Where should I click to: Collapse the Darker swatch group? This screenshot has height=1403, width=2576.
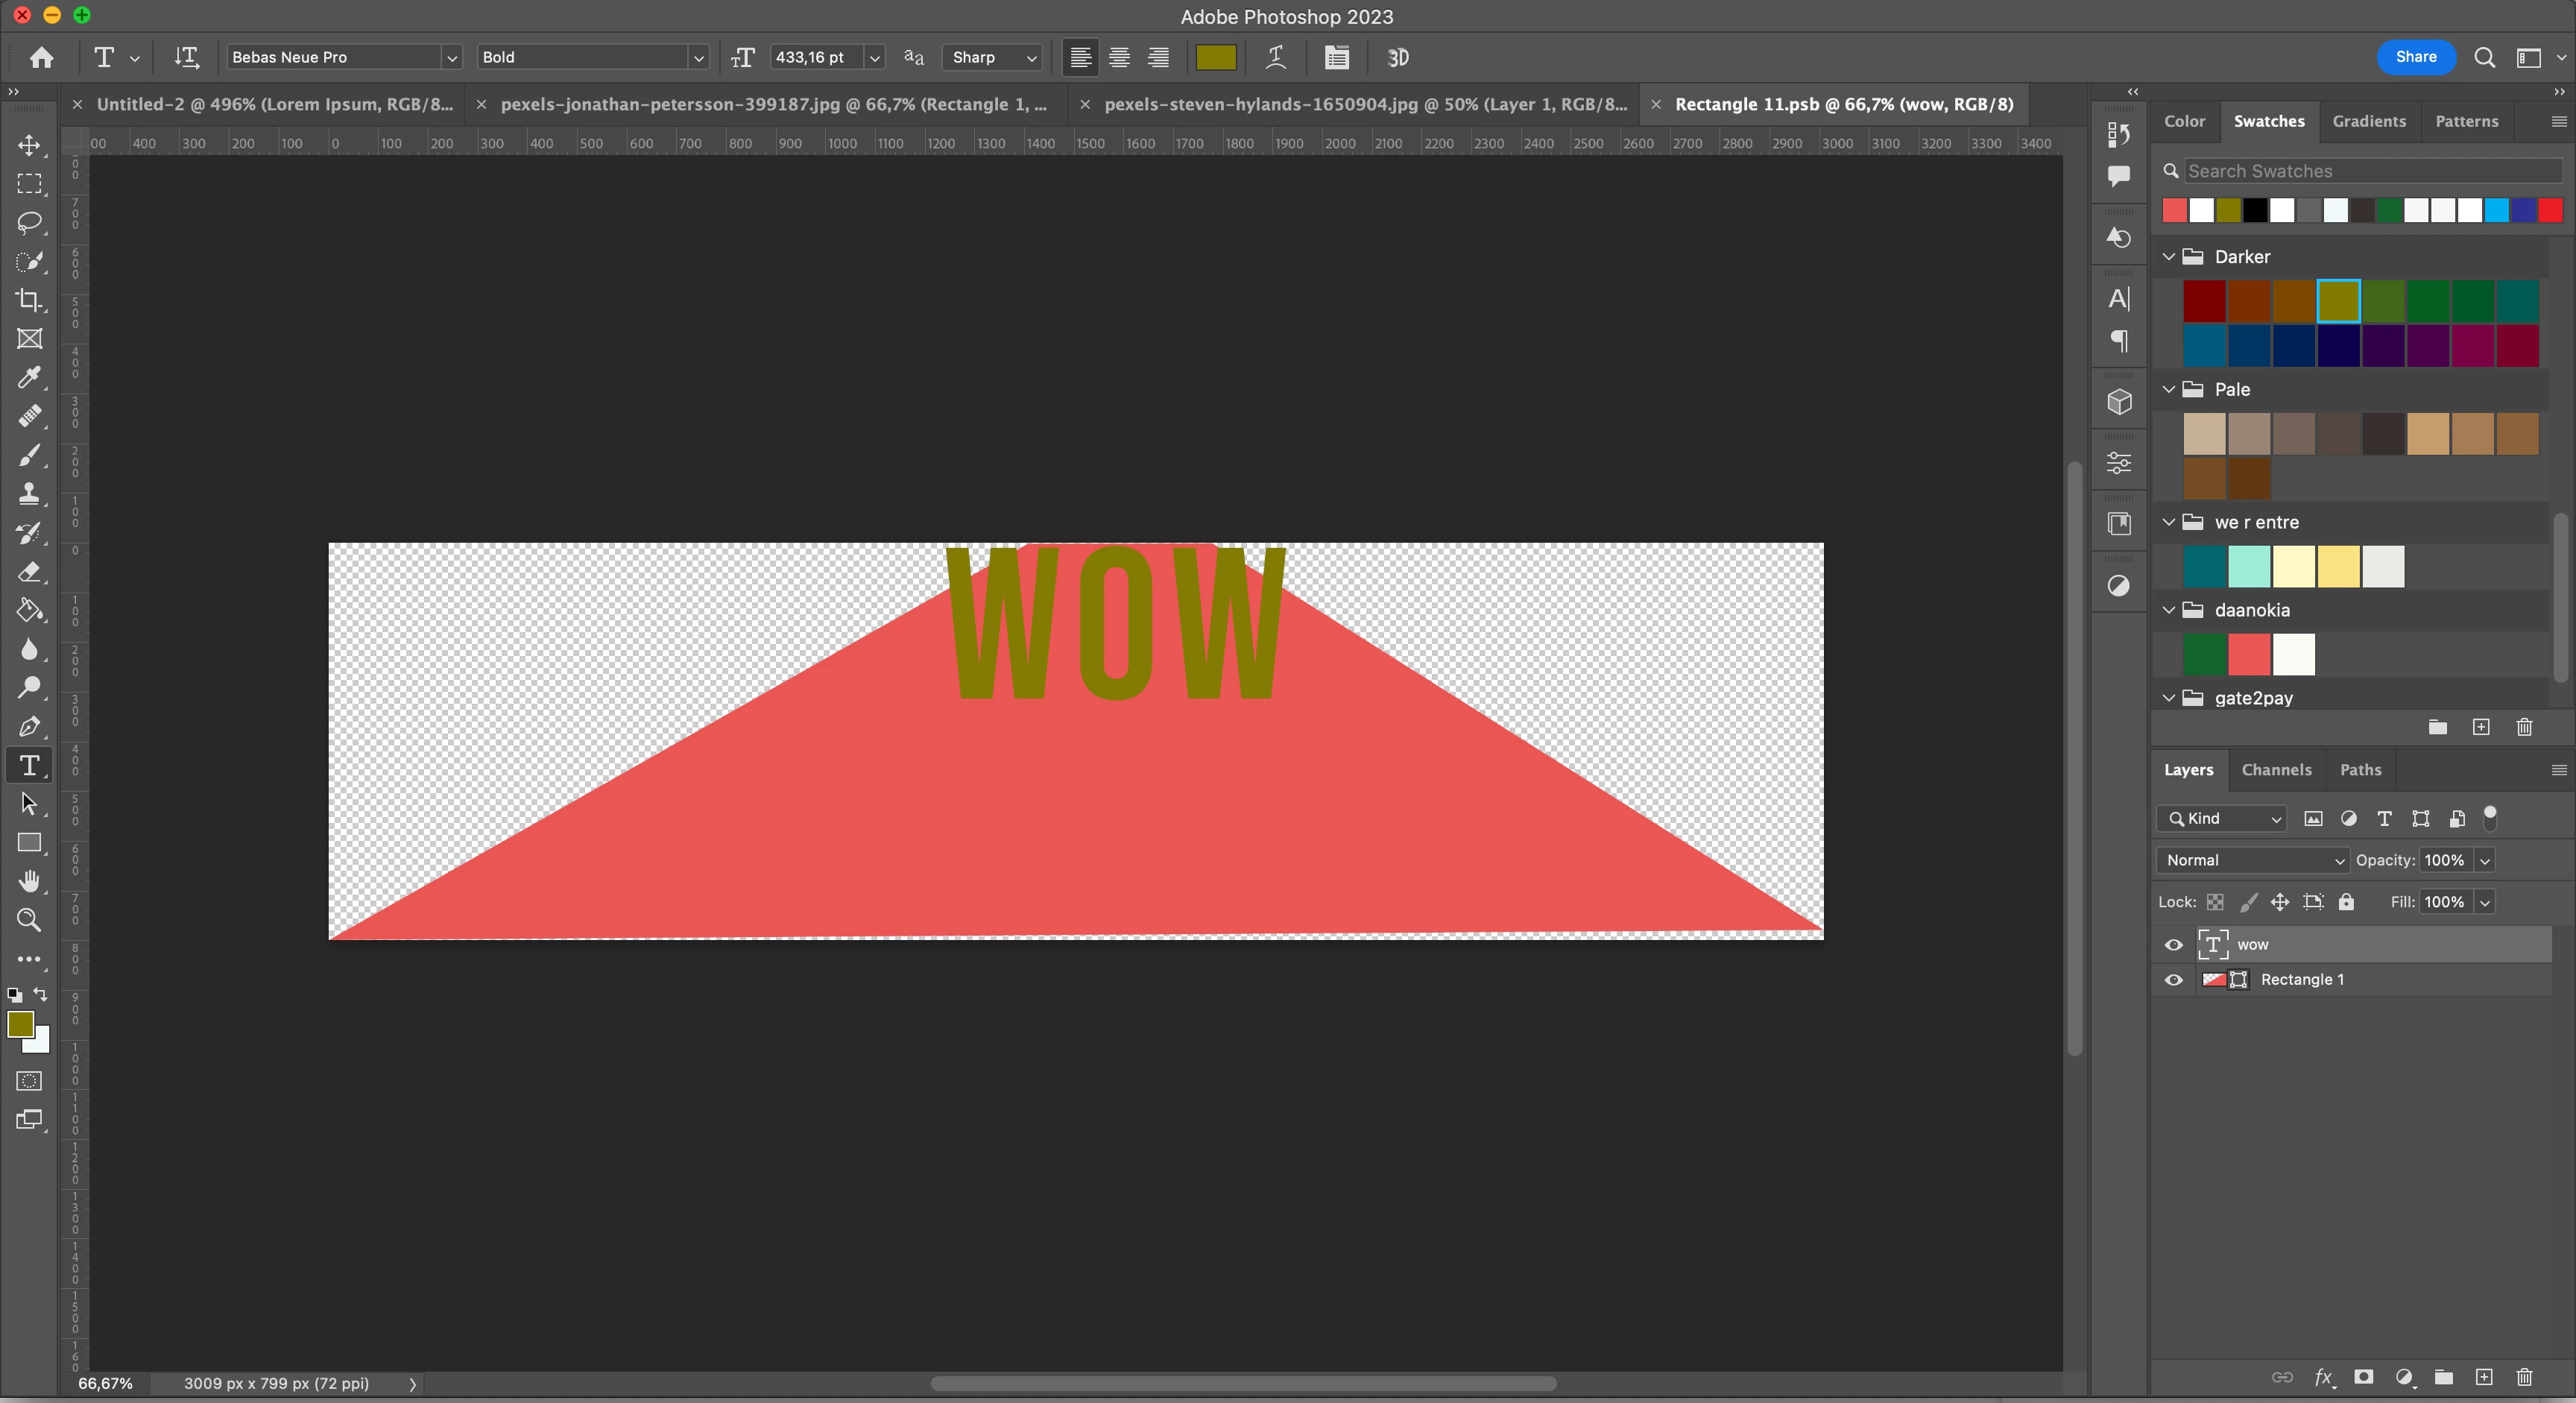click(2168, 257)
